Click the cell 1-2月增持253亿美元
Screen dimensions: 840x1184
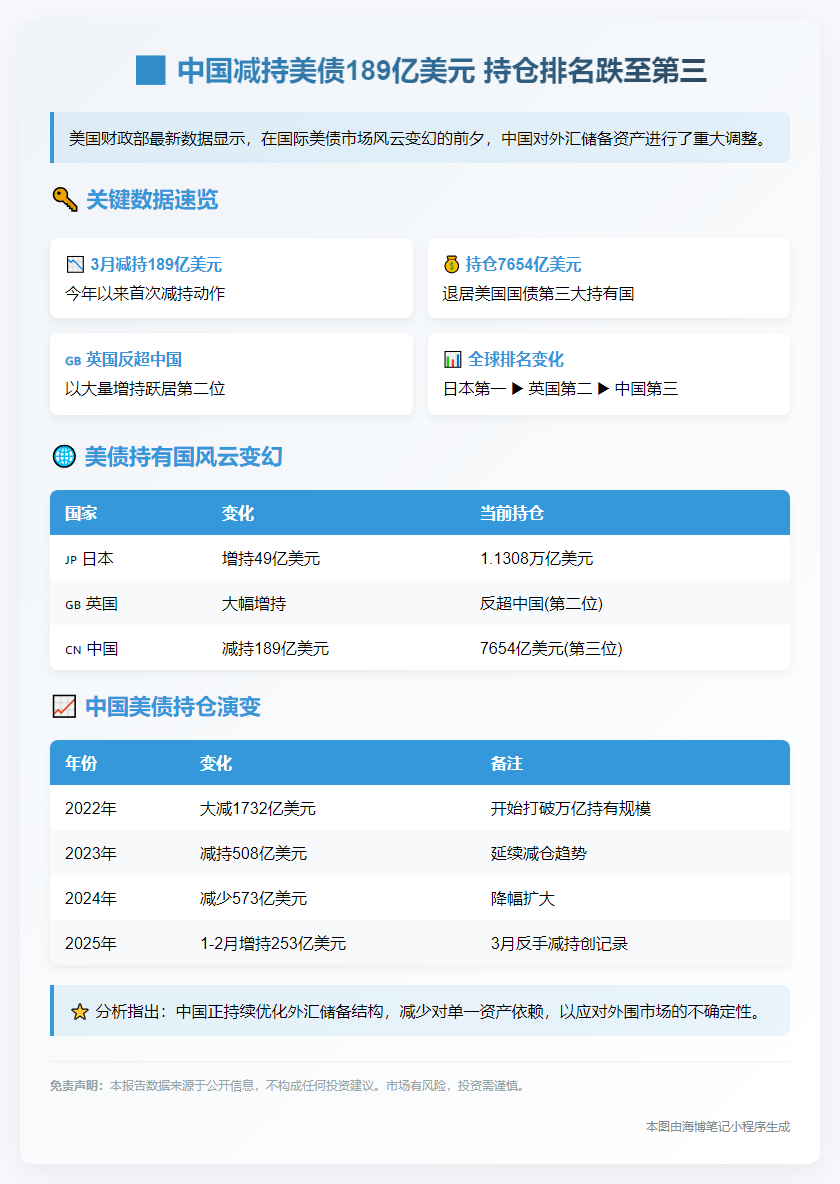click(x=273, y=943)
